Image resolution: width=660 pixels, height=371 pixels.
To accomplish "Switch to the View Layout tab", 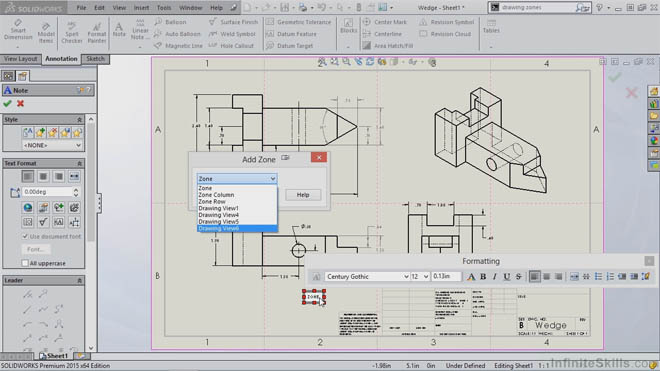I will (x=21, y=59).
